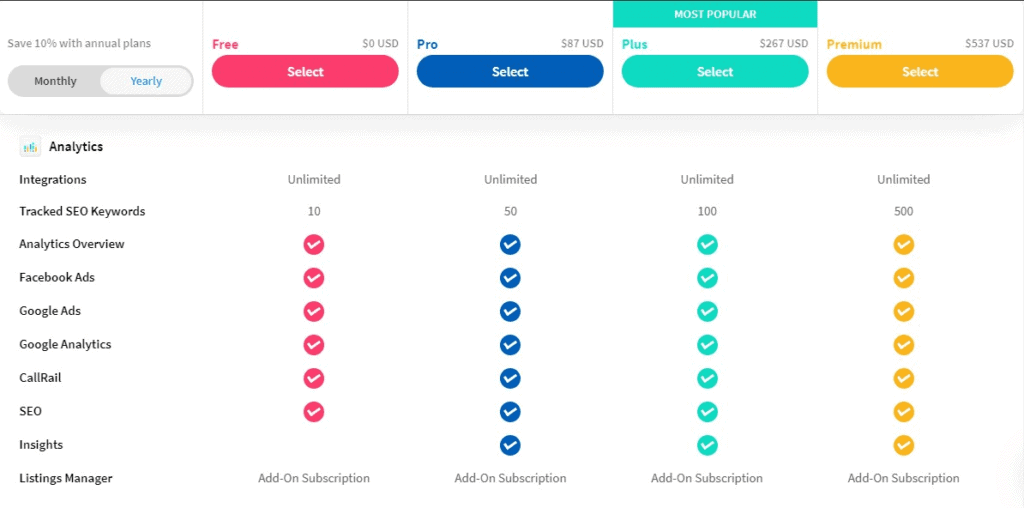
Task: Click Pro plan Insights checkmark icon
Action: [x=510, y=445]
